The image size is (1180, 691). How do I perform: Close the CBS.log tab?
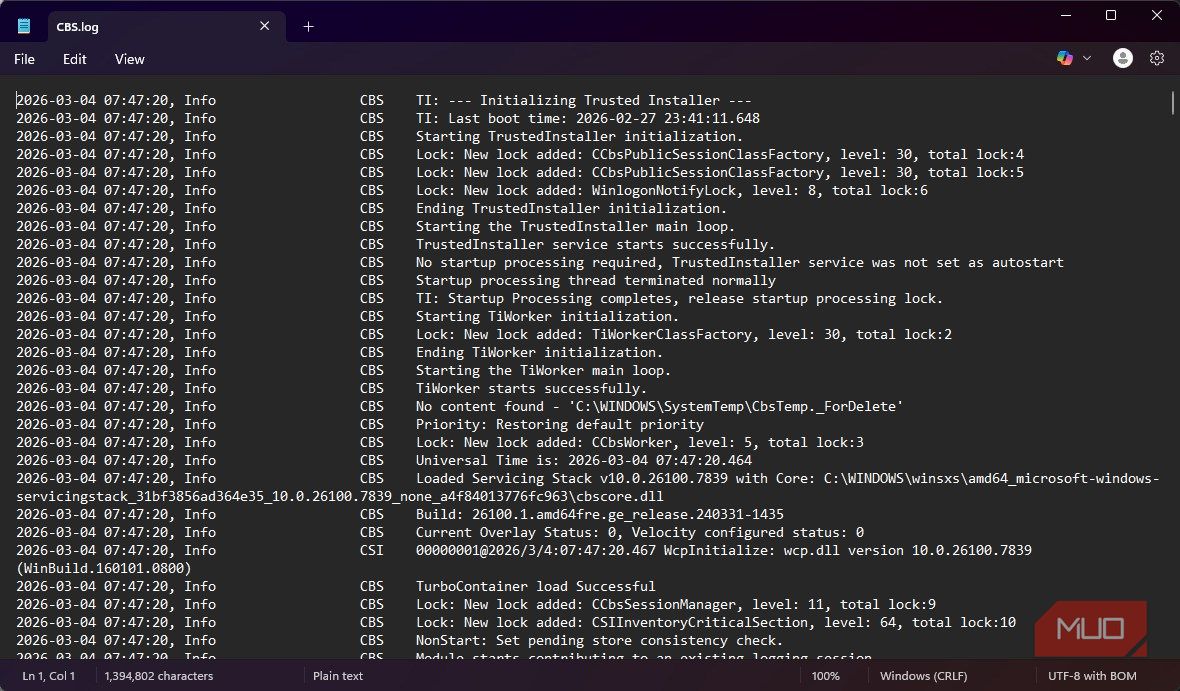[x=264, y=26]
